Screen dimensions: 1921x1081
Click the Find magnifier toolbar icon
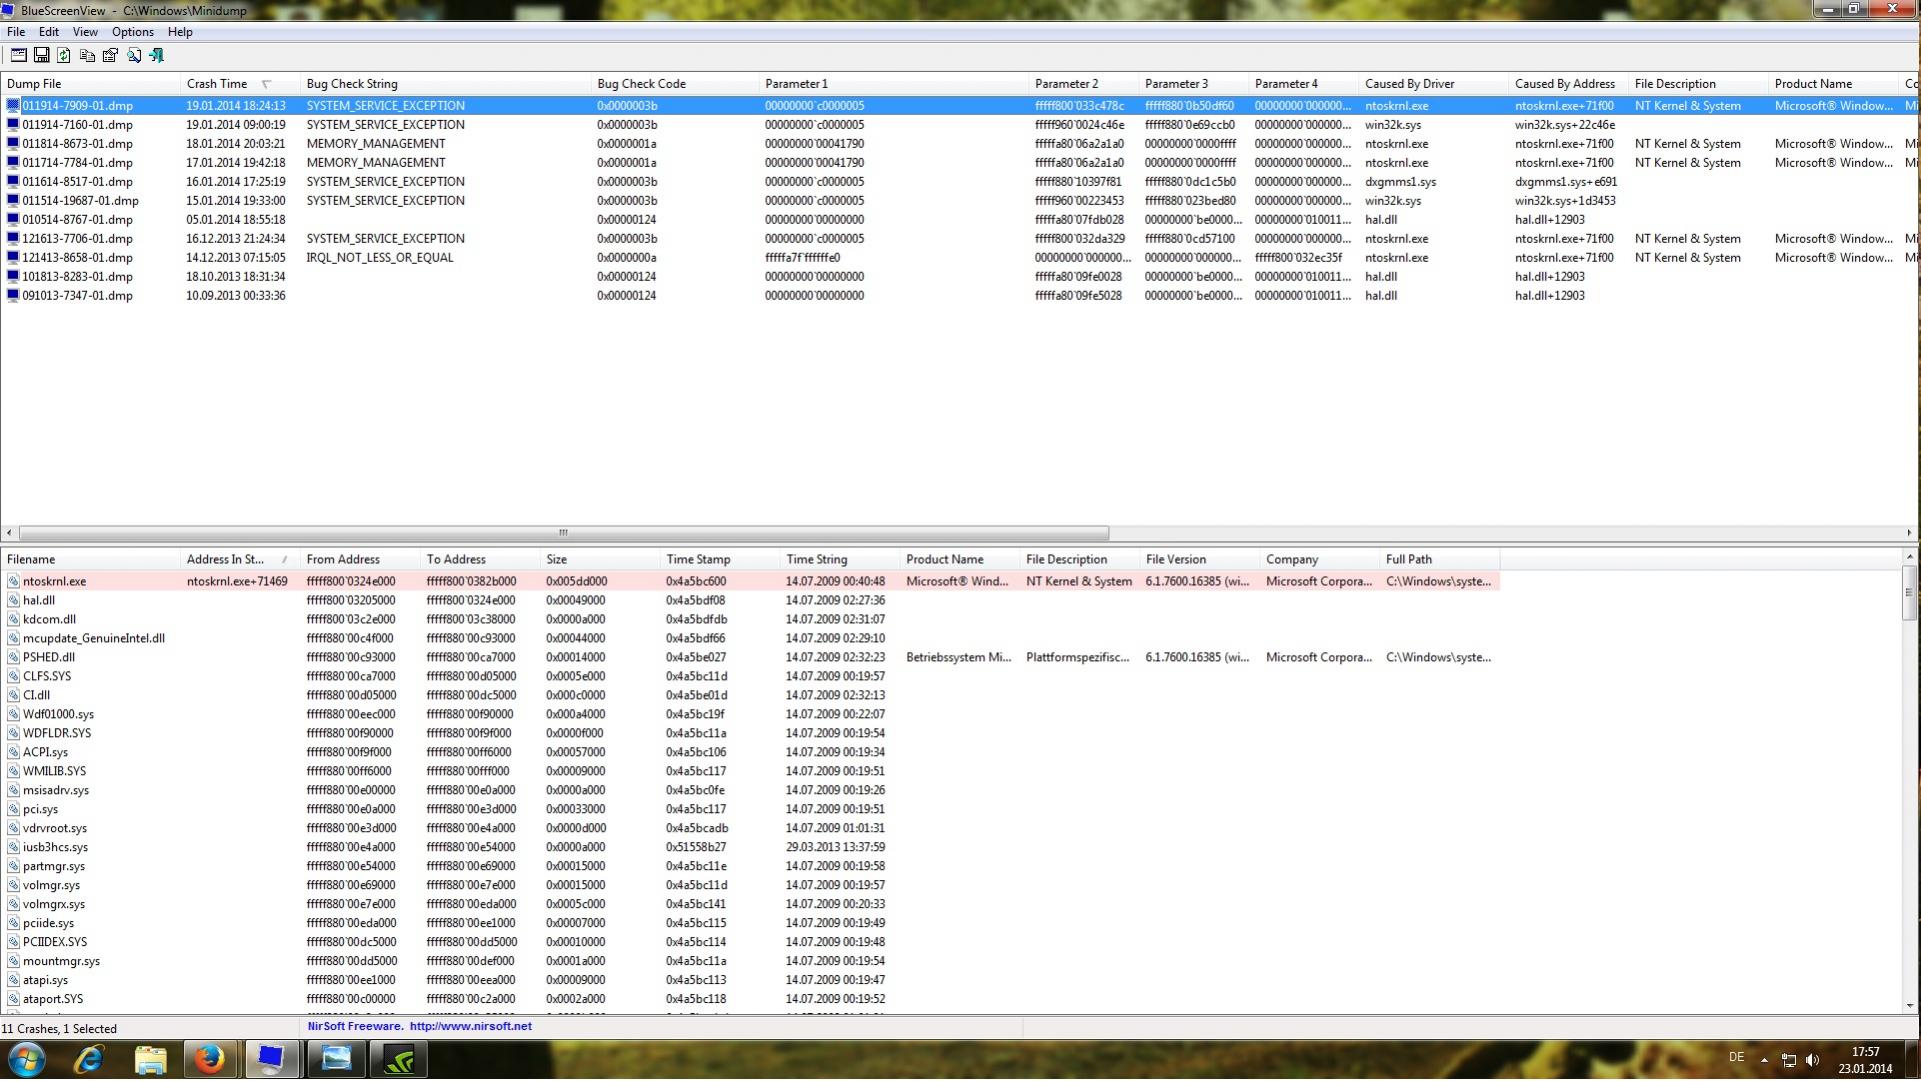133,56
